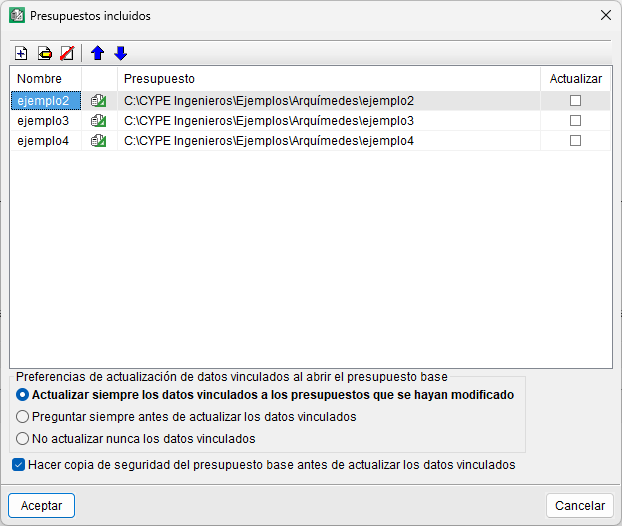Dismiss dialog with Cancelar button
Screen dimensions: 622x526
[x=580, y=505]
